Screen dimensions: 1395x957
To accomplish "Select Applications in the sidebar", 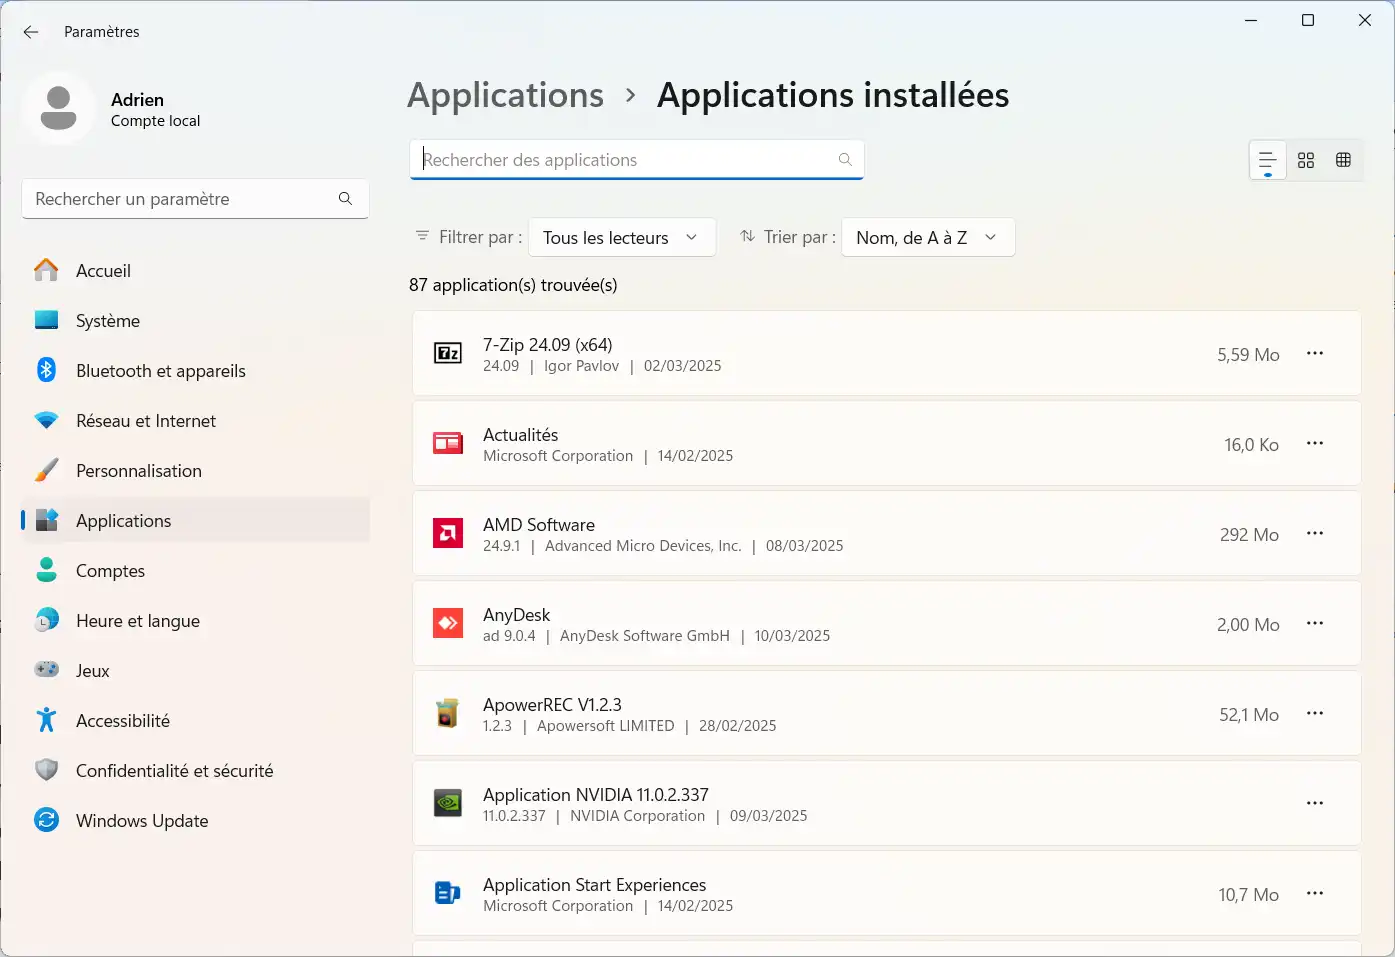I will (196, 521).
